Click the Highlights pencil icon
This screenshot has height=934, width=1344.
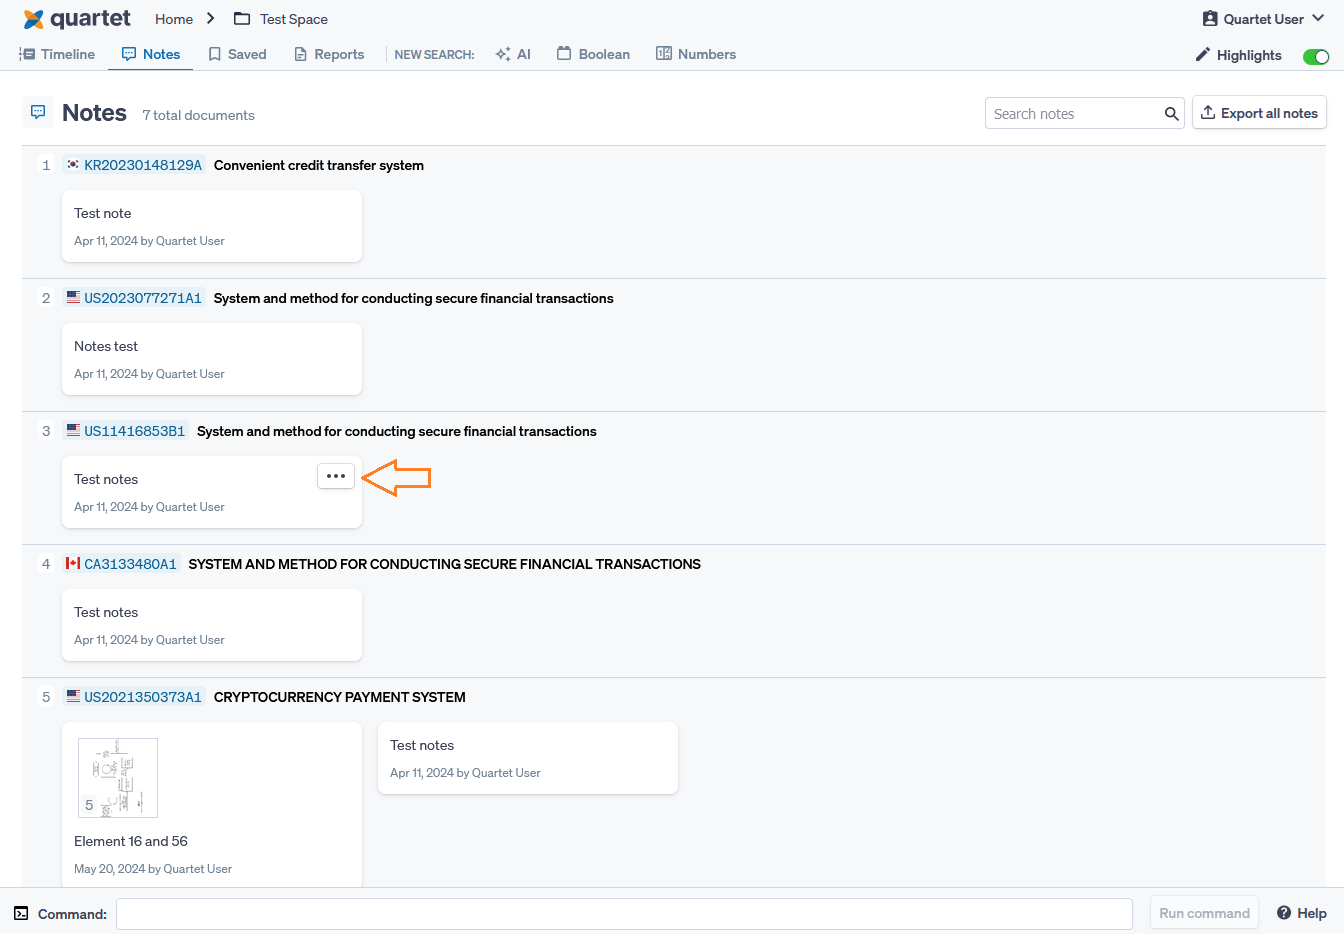1203,55
